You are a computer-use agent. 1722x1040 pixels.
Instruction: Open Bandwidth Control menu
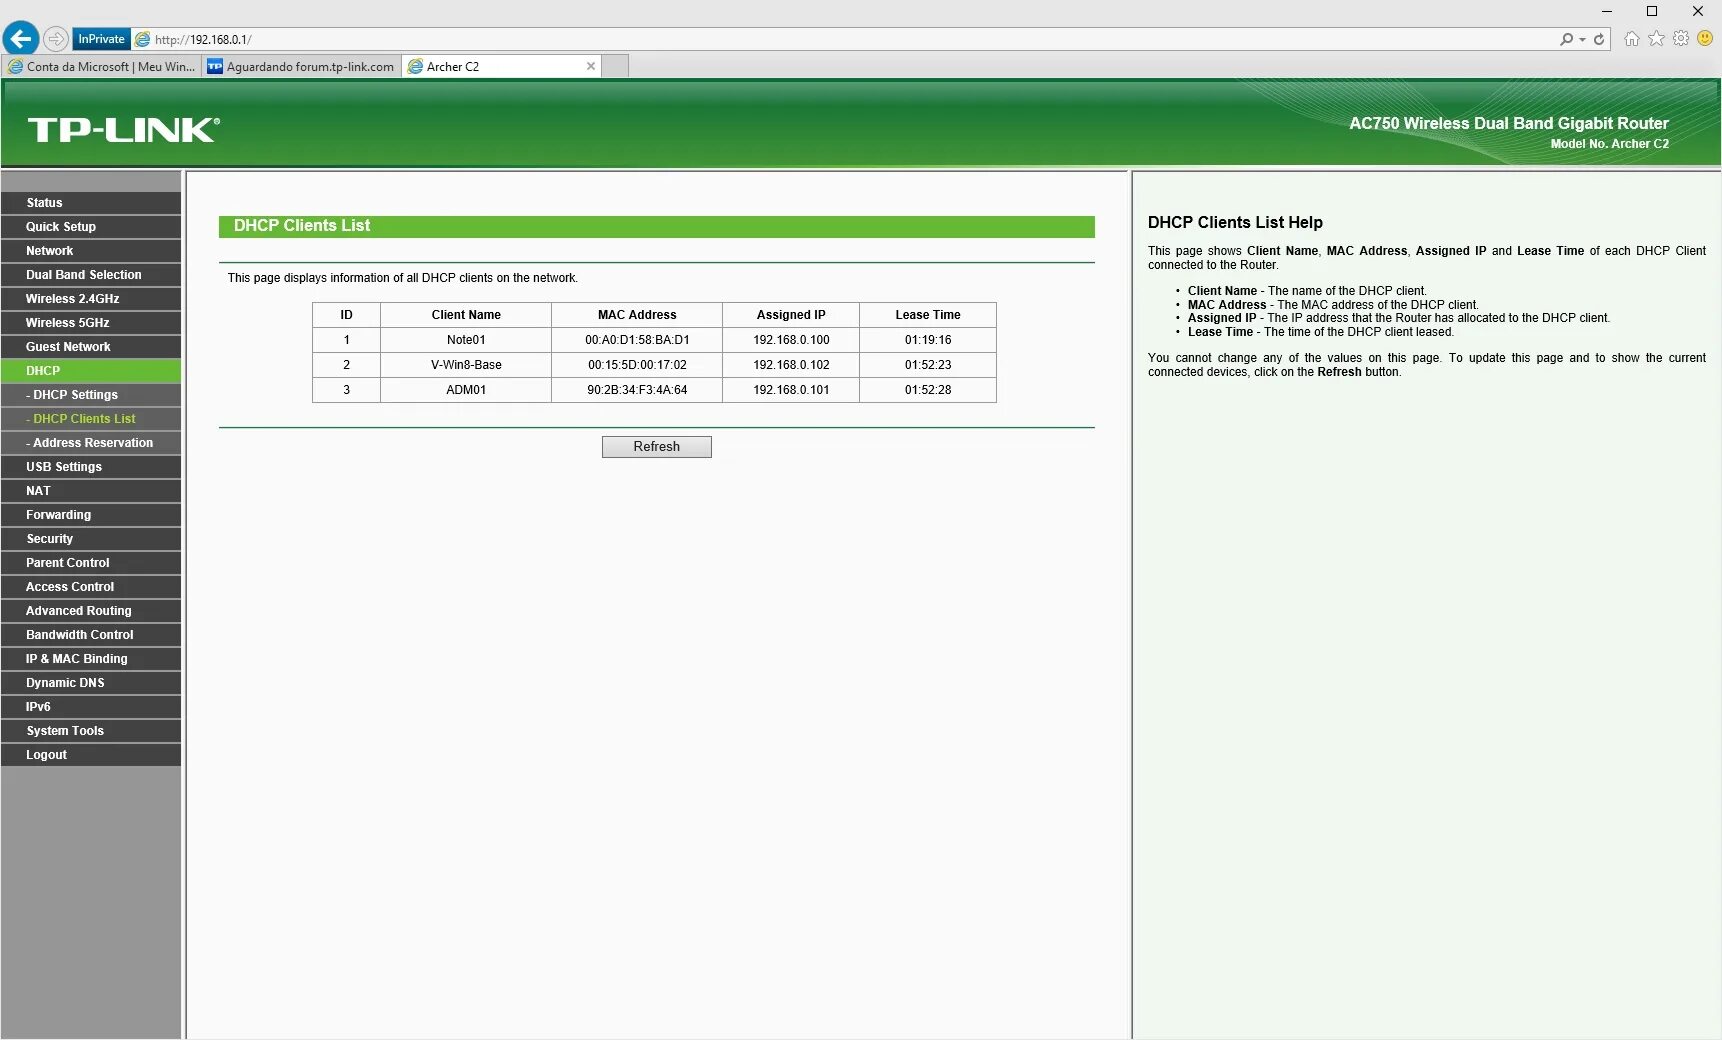91,635
